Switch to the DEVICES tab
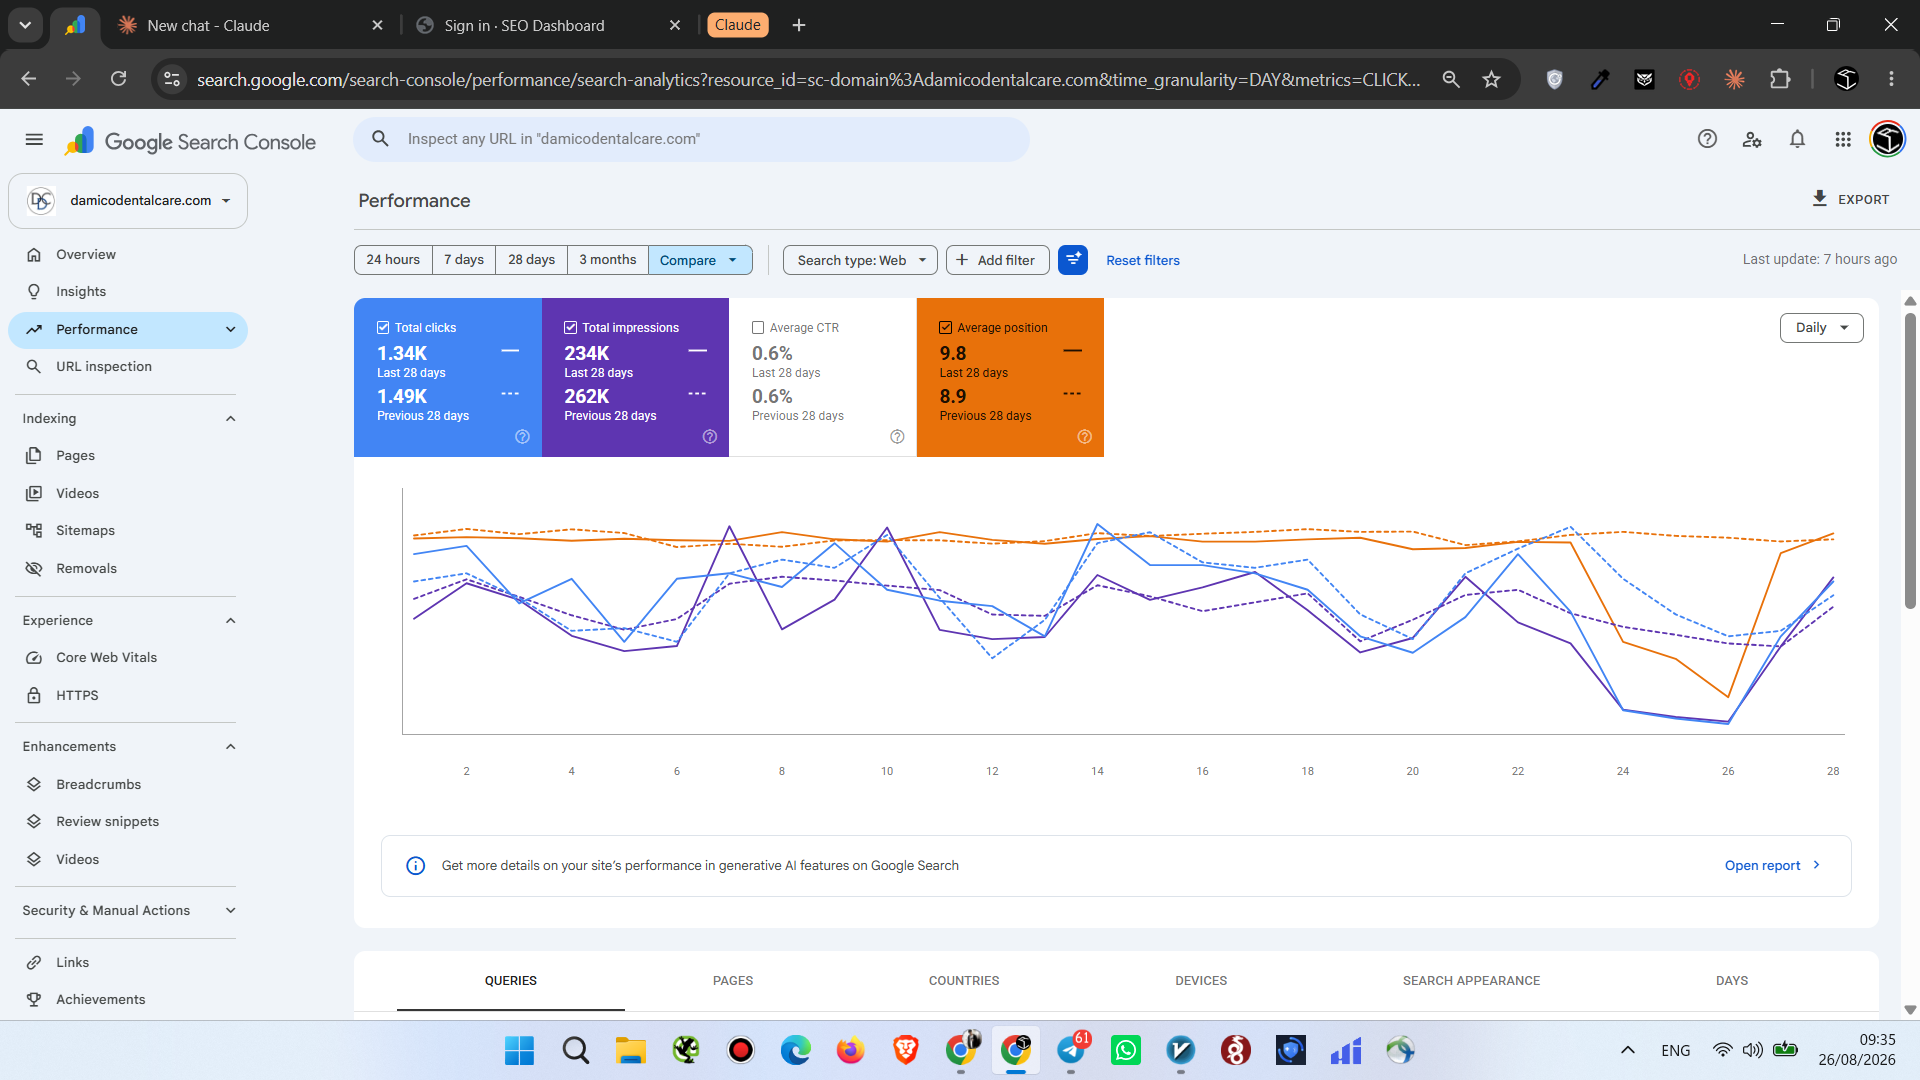 1201,981
